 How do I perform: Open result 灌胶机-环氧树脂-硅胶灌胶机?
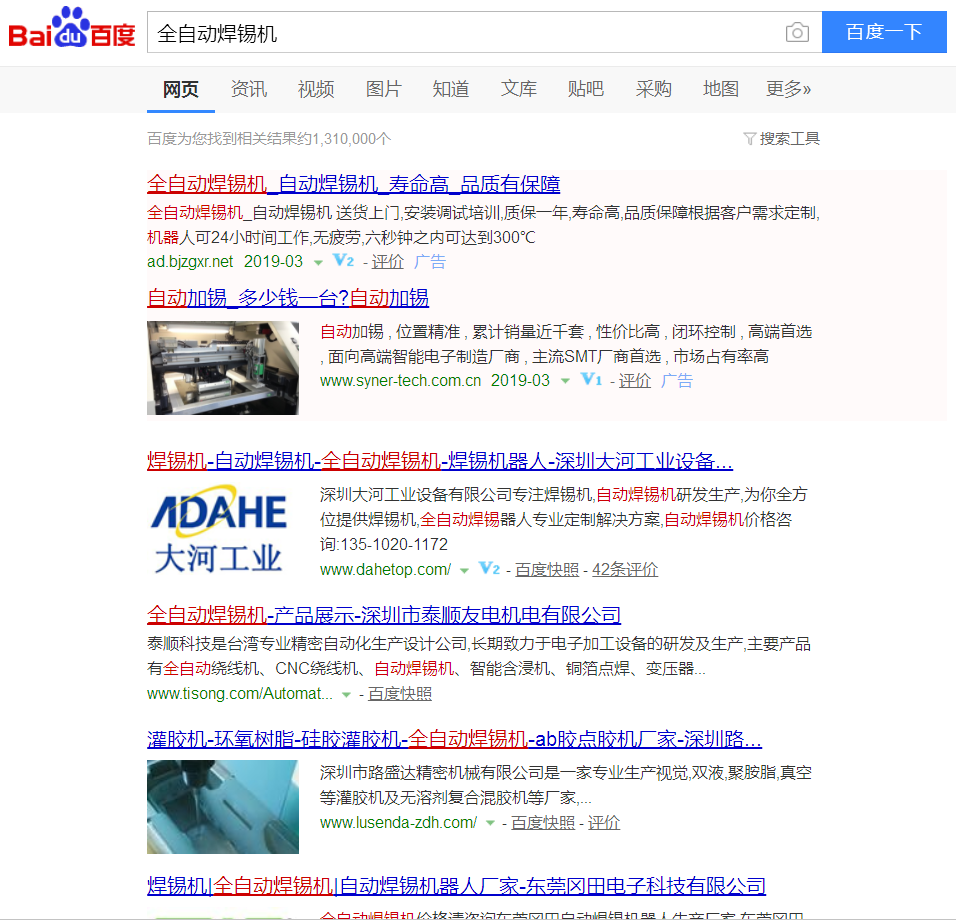454,739
